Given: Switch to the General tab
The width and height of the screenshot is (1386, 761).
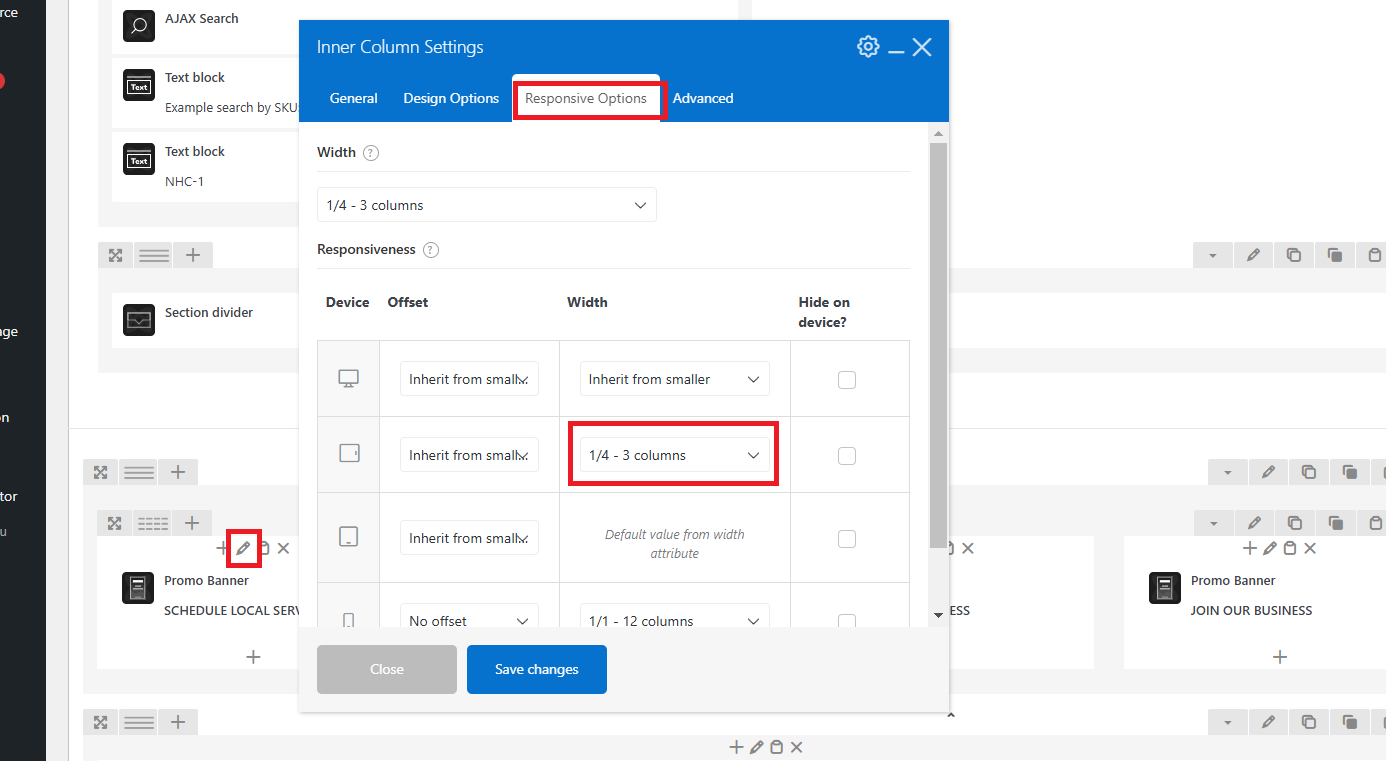Looking at the screenshot, I should [354, 98].
